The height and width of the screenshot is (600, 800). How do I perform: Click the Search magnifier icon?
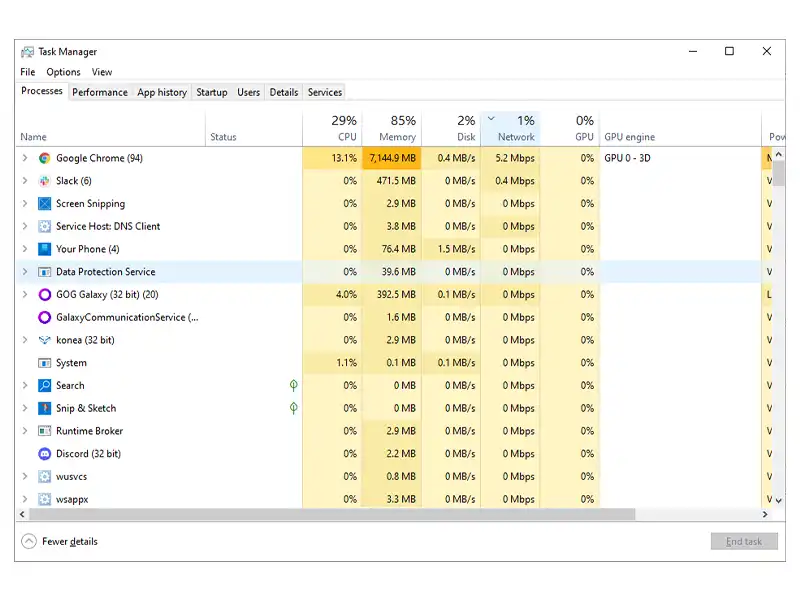tap(44, 385)
